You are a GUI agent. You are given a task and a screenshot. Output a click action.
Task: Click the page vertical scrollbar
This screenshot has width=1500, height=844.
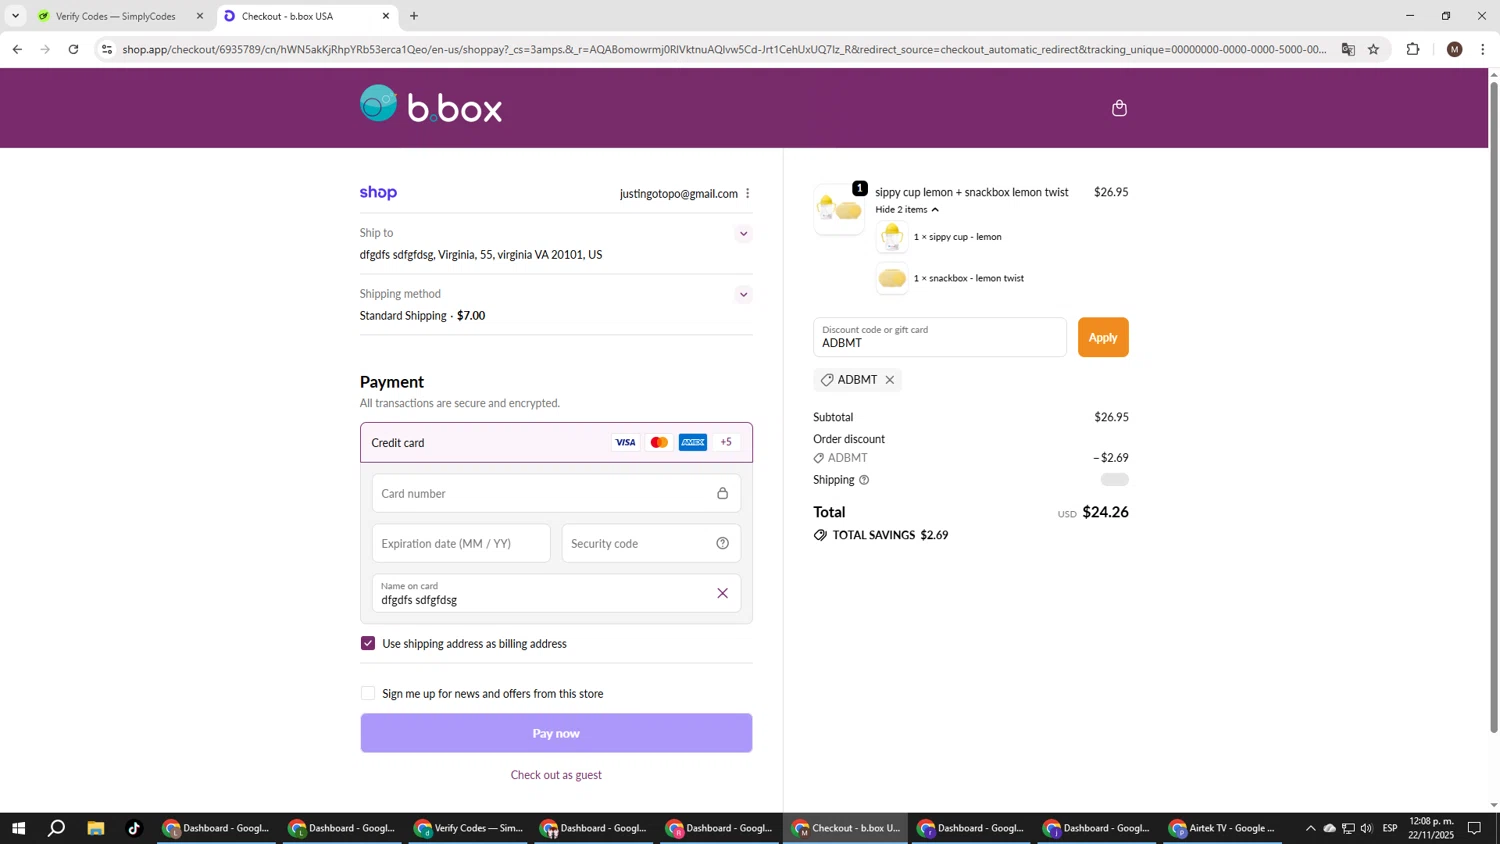click(1494, 406)
